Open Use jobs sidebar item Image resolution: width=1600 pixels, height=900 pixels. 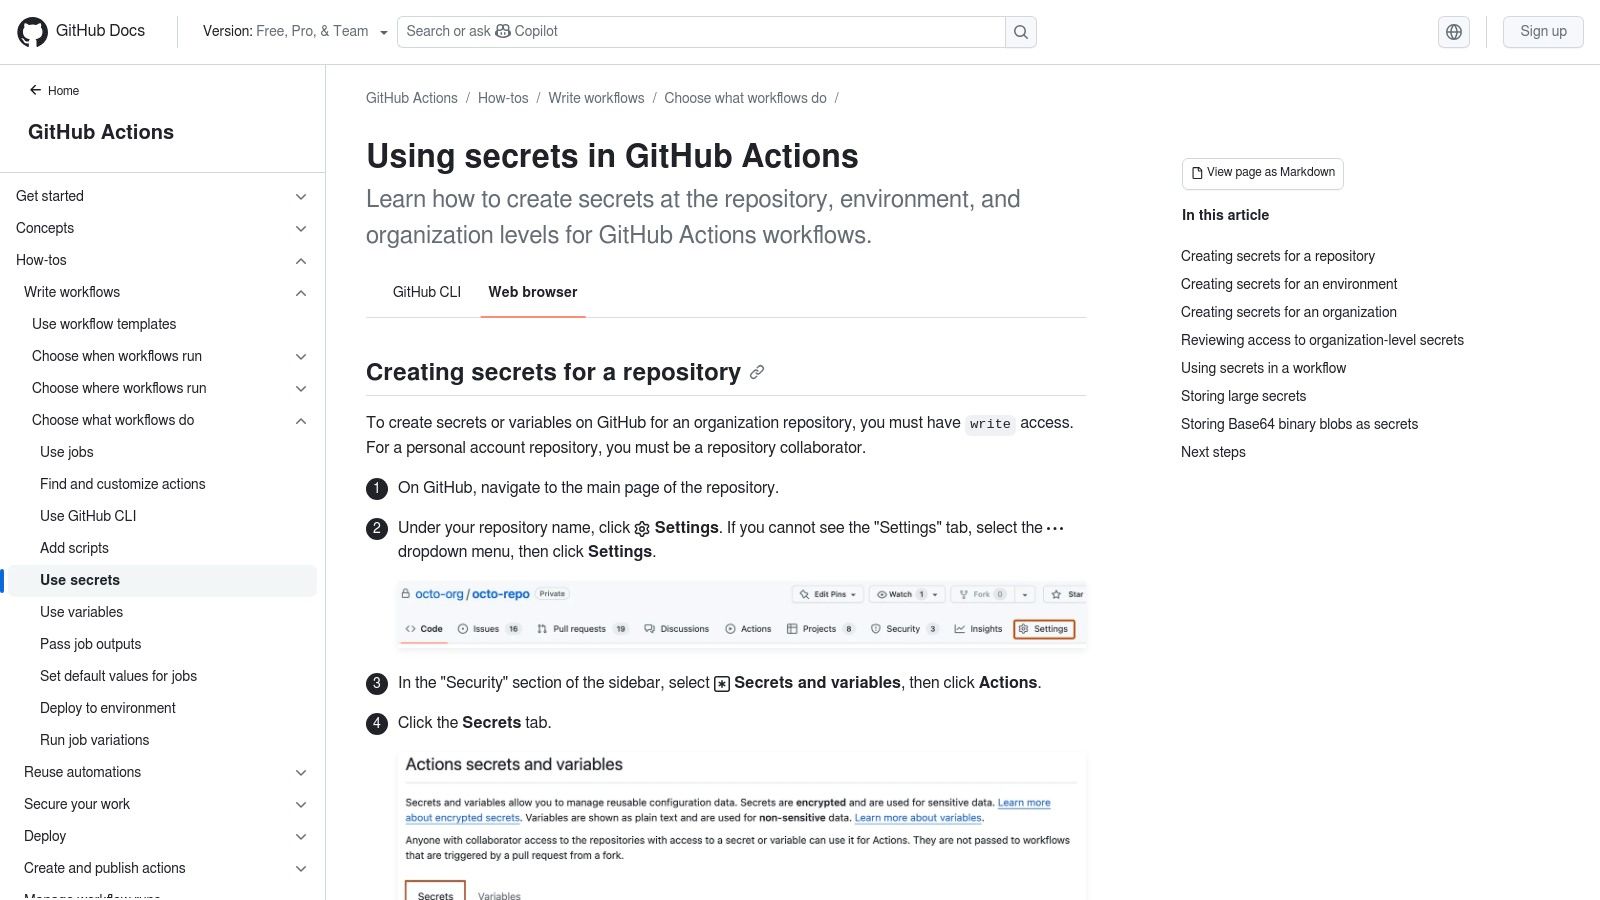click(67, 452)
